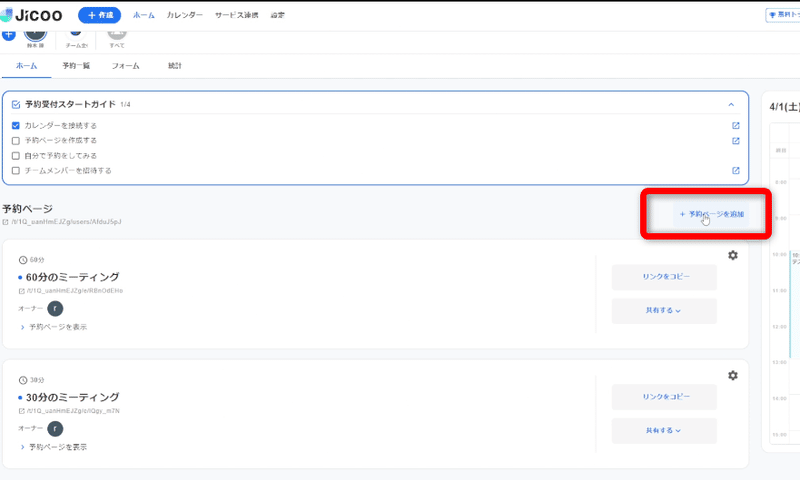Viewport: 800px width, 480px height.
Task: Open external link for カレンダーを接続する
Action: click(736, 126)
